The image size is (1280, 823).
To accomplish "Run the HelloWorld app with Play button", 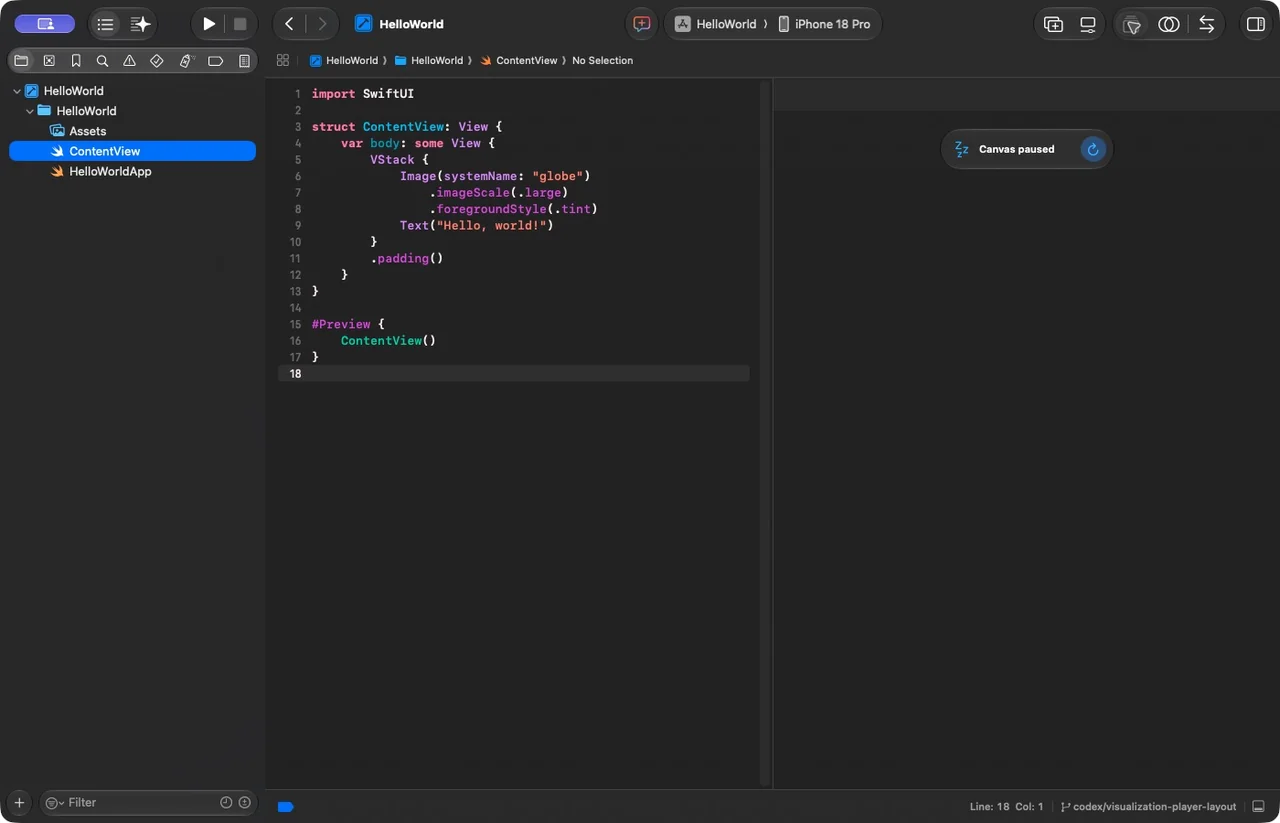I will pyautogui.click(x=209, y=24).
